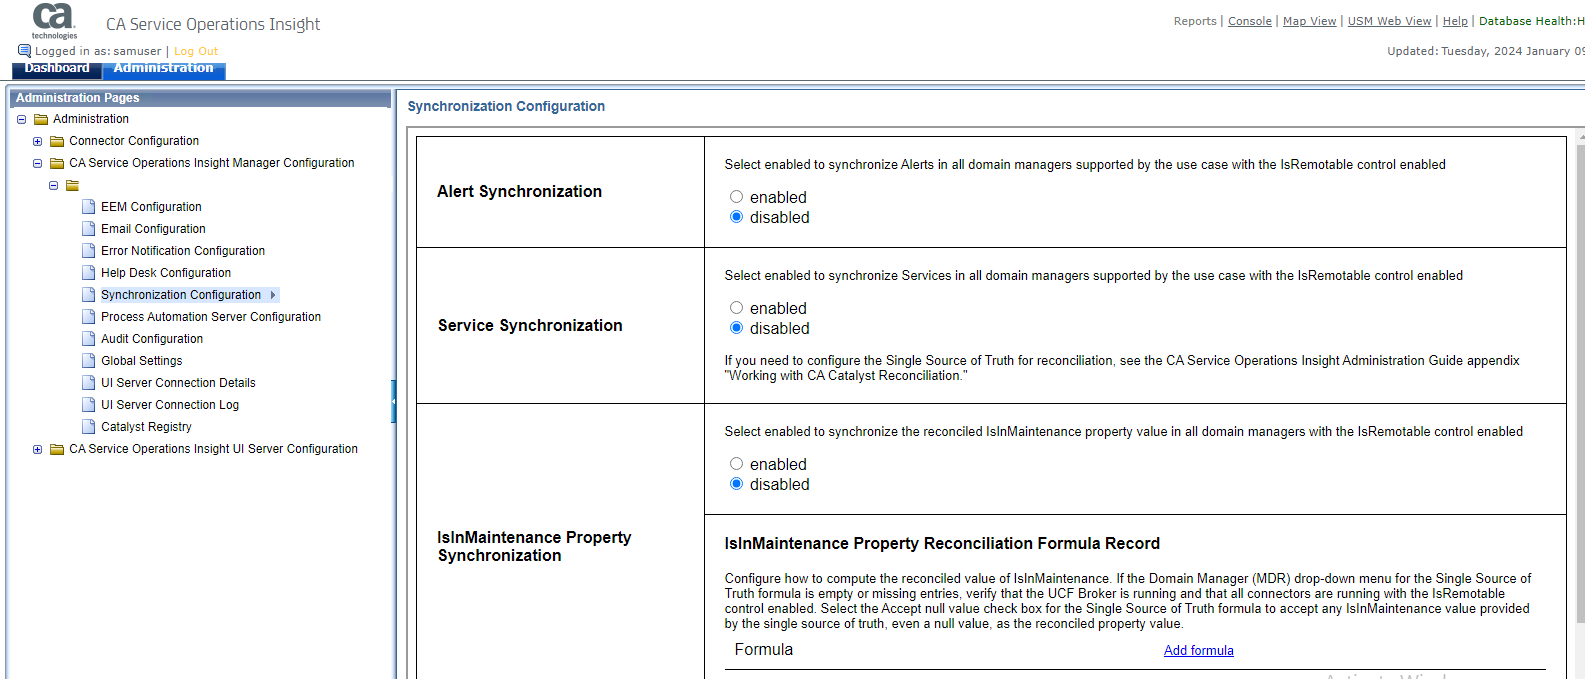1585x679 pixels.
Task: Expand the Connector Configuration tree node
Action: click(x=37, y=141)
